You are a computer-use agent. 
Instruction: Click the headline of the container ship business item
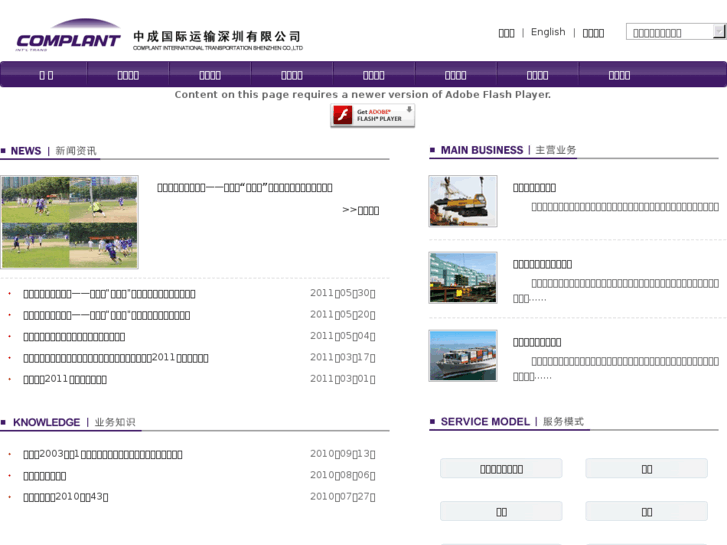coord(537,342)
